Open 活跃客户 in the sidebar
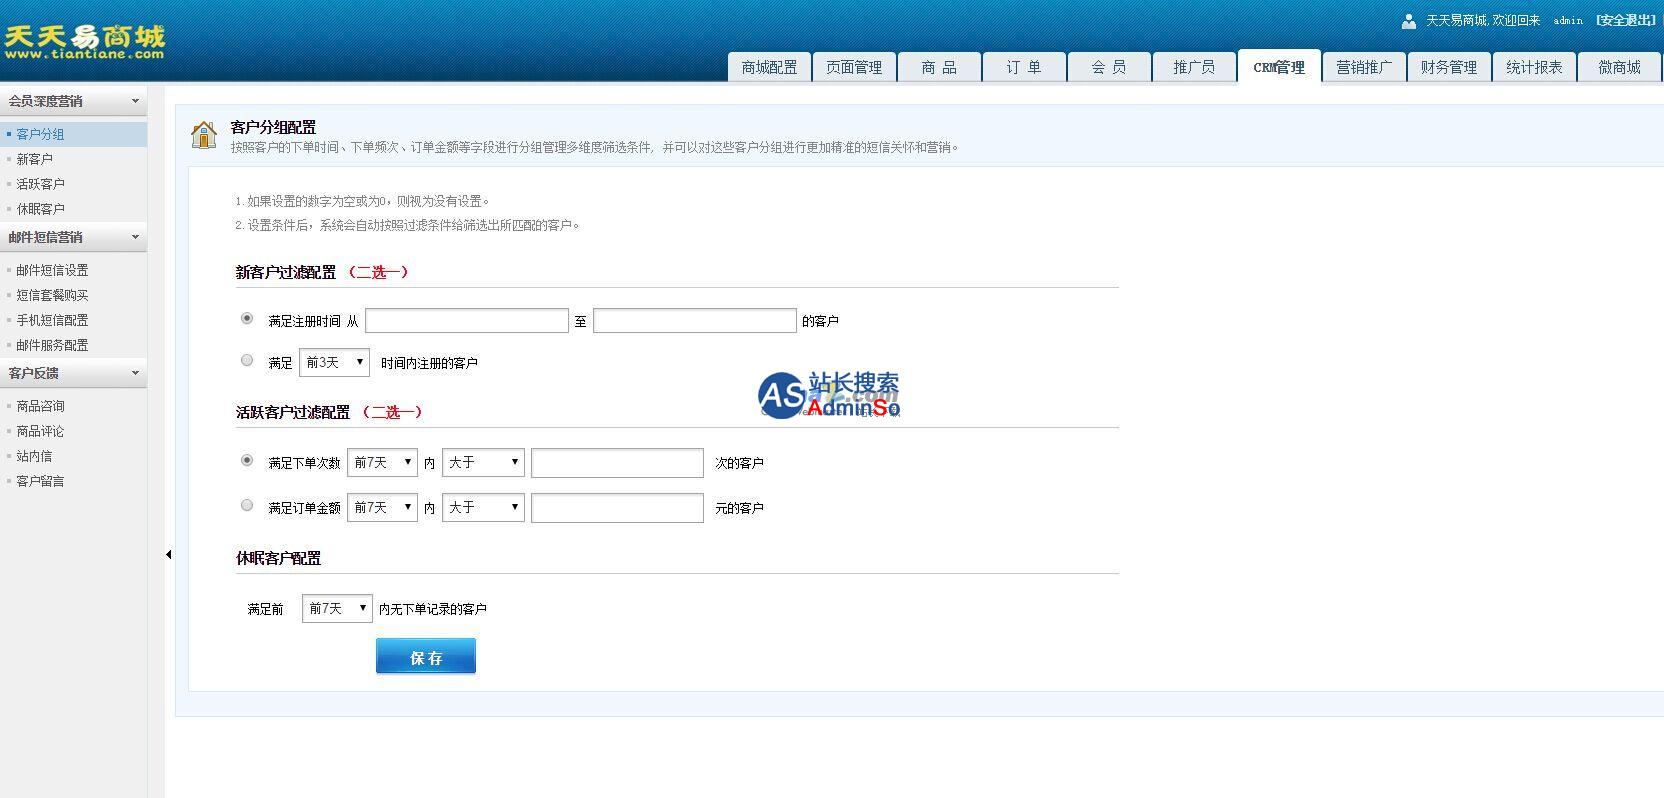This screenshot has height=798, width=1664. 40,184
